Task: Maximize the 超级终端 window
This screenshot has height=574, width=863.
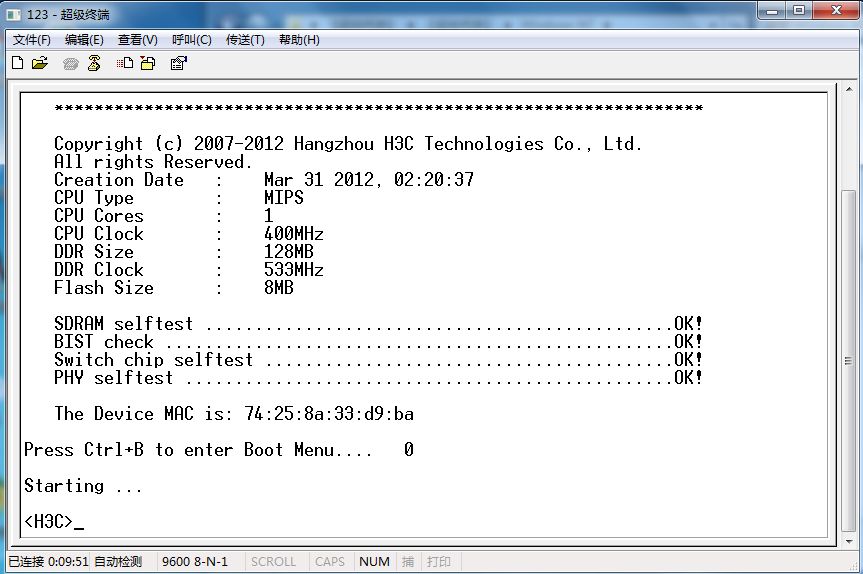Action: [799, 10]
